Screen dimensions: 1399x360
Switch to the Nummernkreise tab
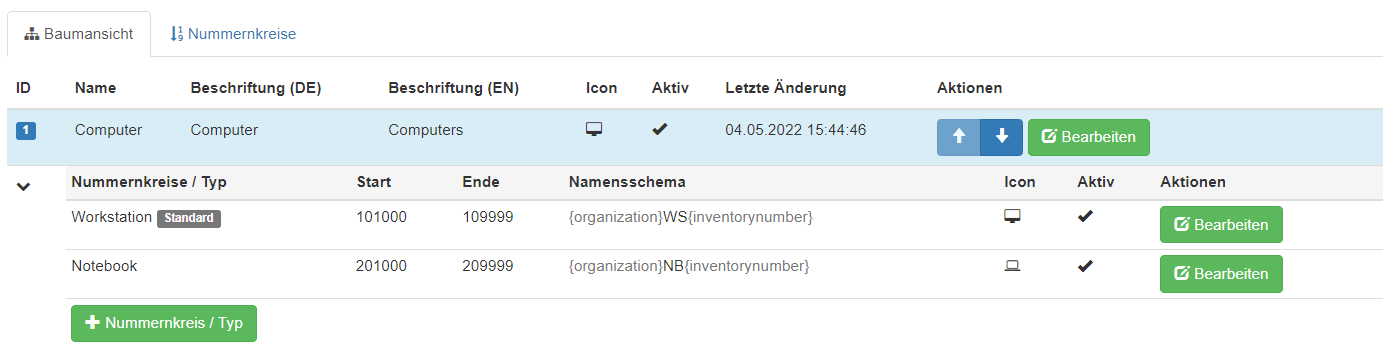(233, 34)
